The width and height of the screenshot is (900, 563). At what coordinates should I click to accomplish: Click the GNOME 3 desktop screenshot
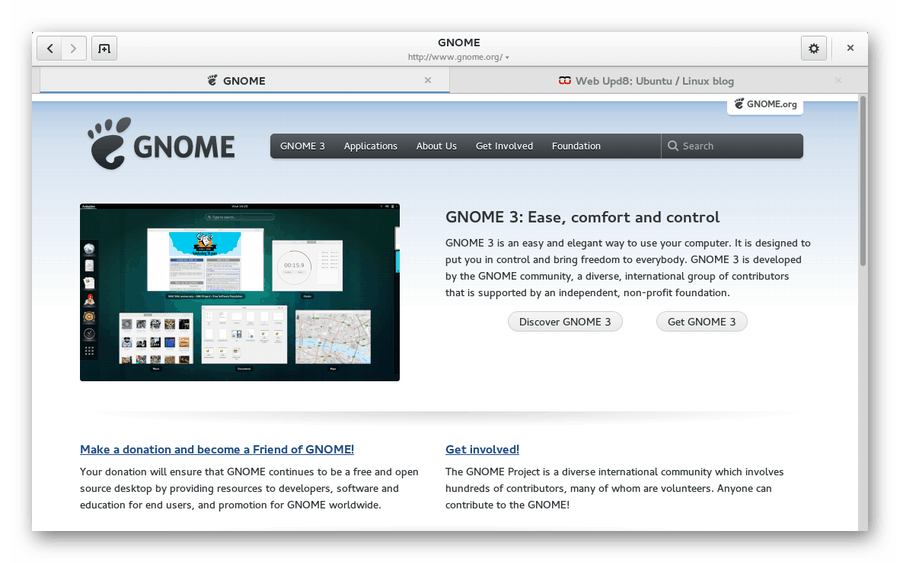[x=240, y=292]
